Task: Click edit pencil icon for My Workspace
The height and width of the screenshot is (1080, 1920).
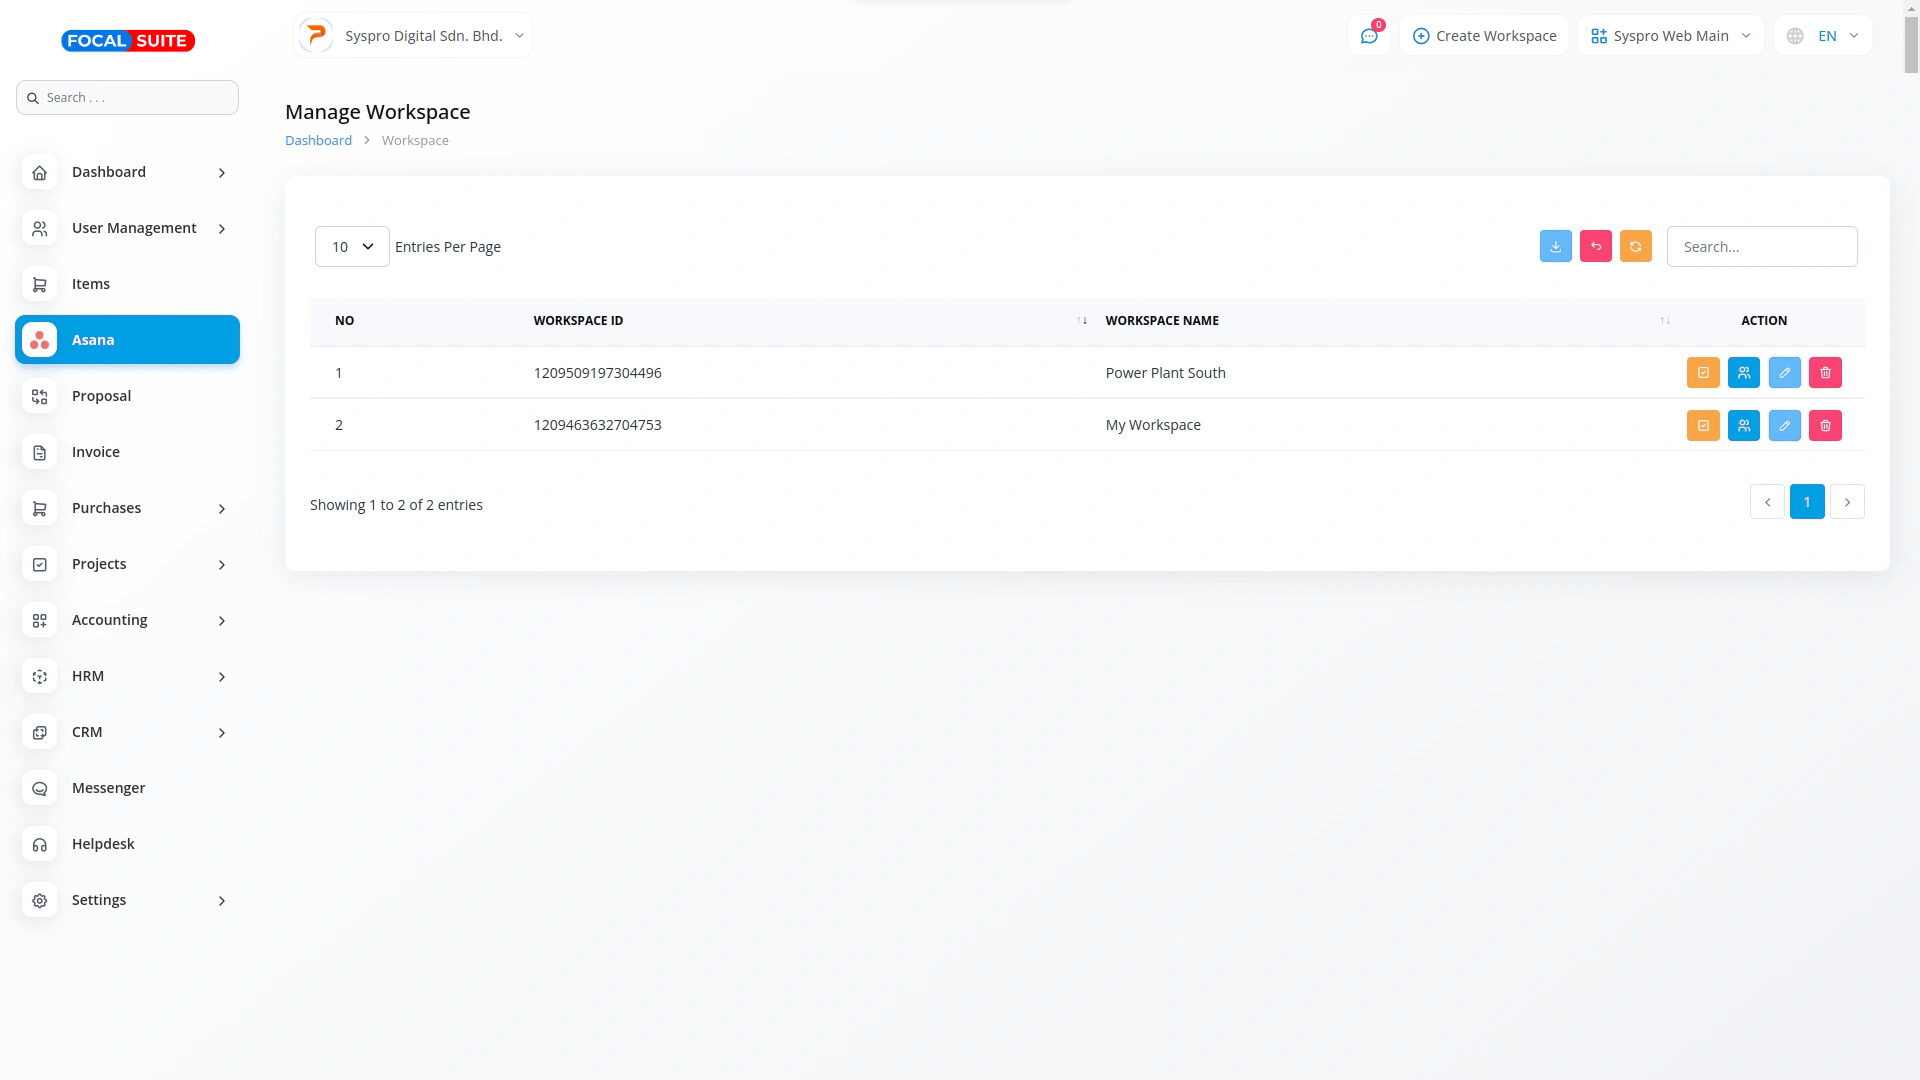Action: tap(1784, 425)
